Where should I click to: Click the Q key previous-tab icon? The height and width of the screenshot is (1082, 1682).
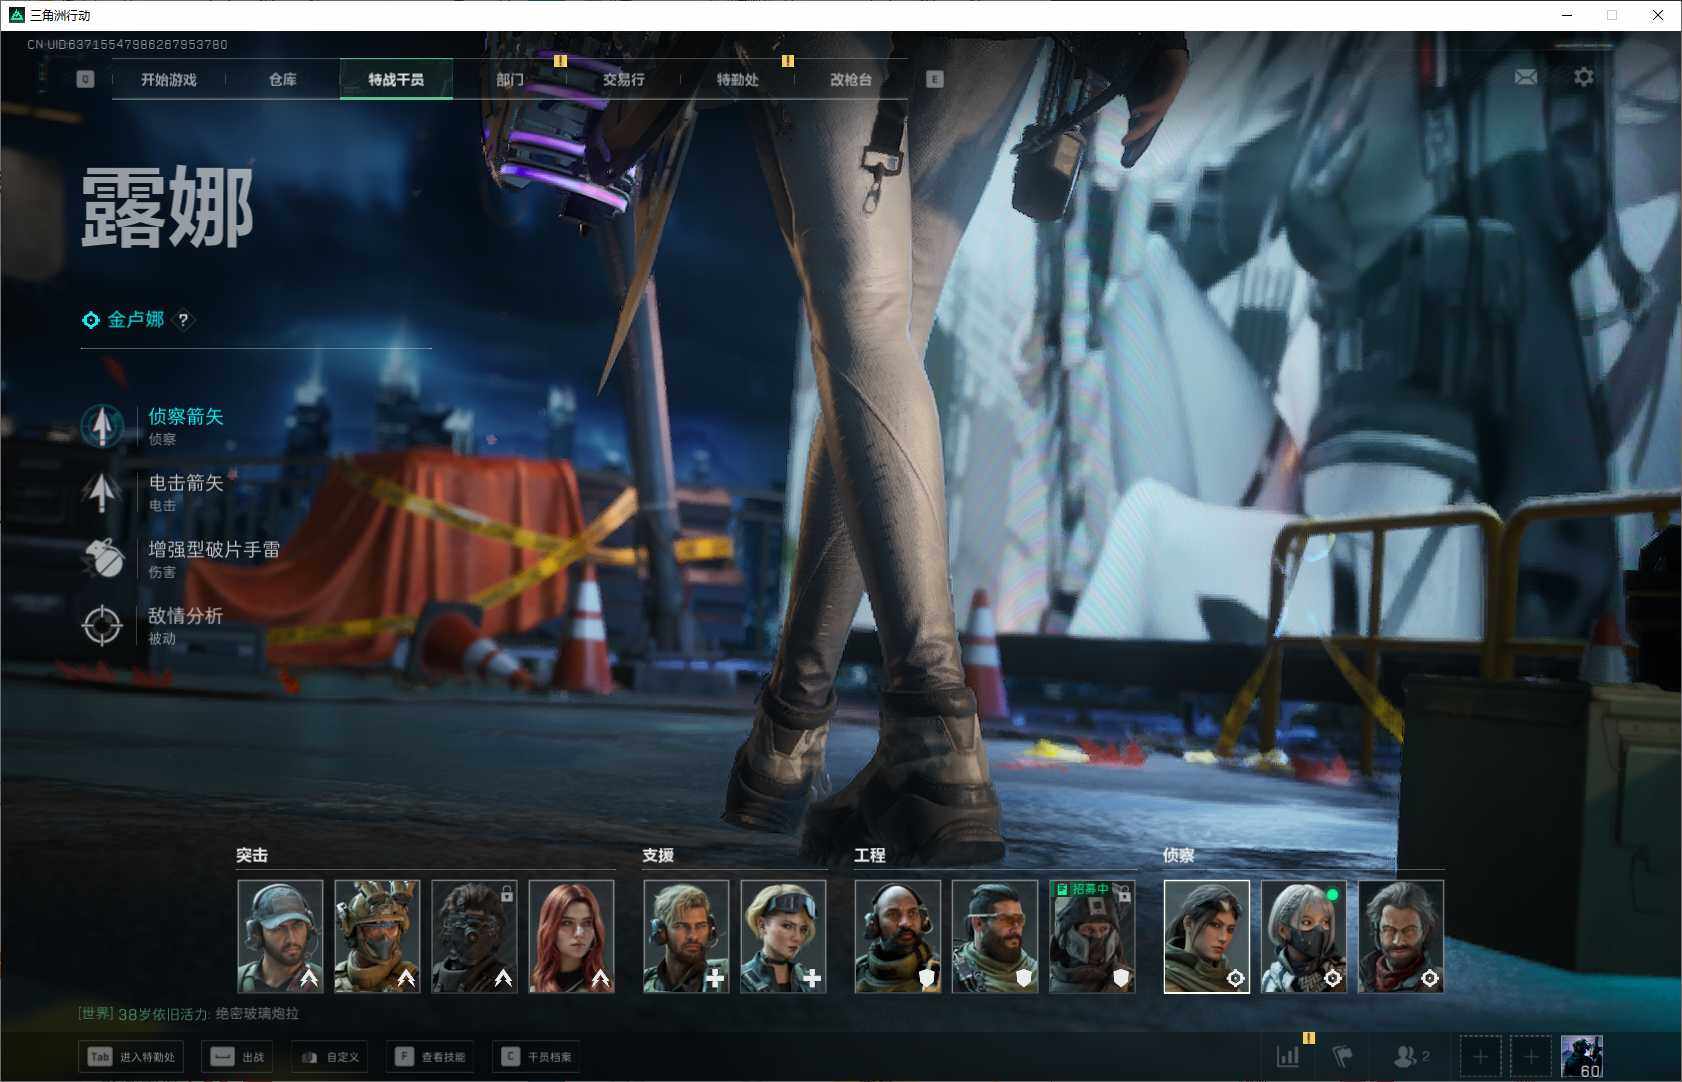85,79
